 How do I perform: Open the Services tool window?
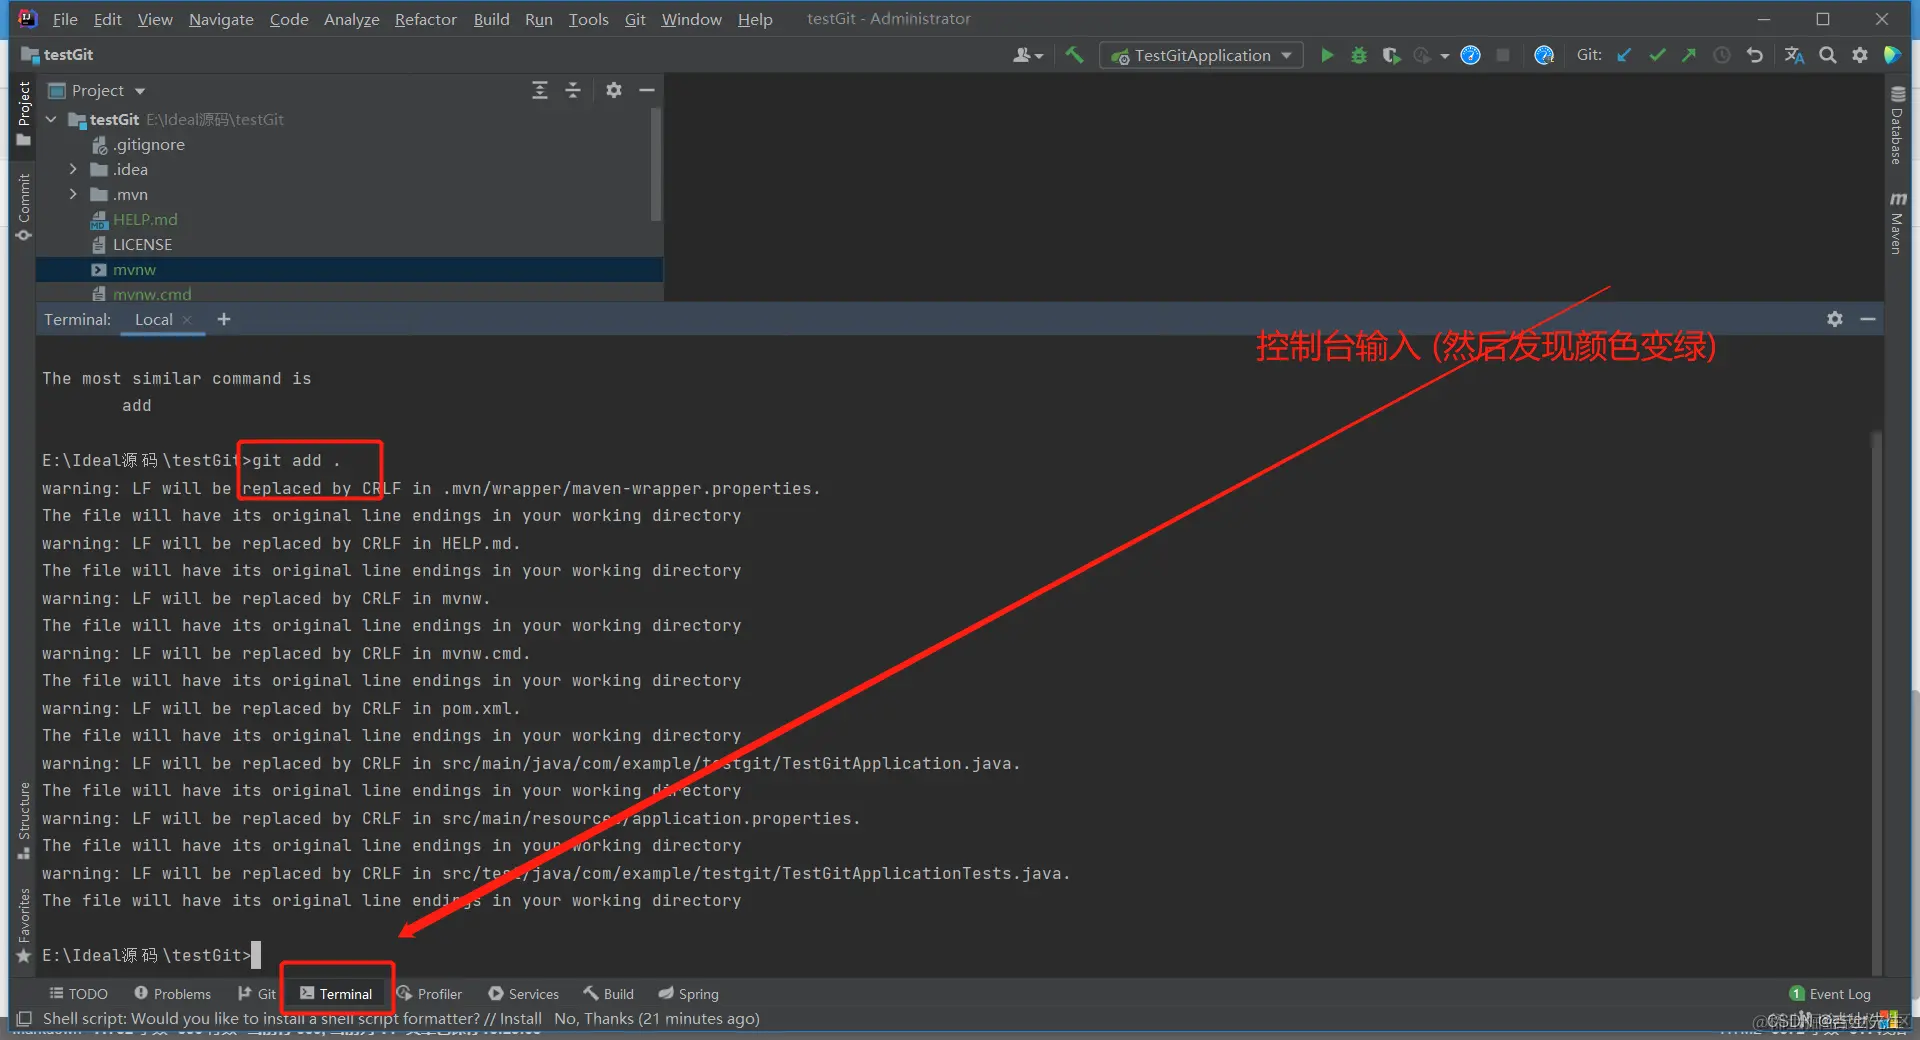click(x=523, y=994)
